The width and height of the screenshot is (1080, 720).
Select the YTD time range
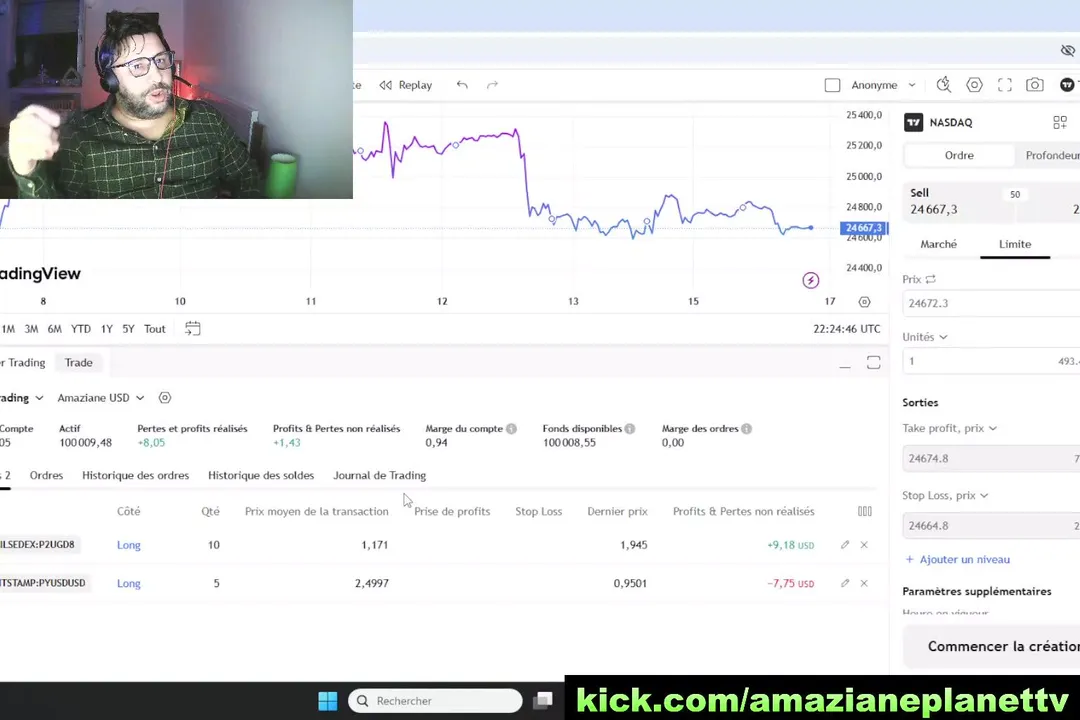click(81, 329)
